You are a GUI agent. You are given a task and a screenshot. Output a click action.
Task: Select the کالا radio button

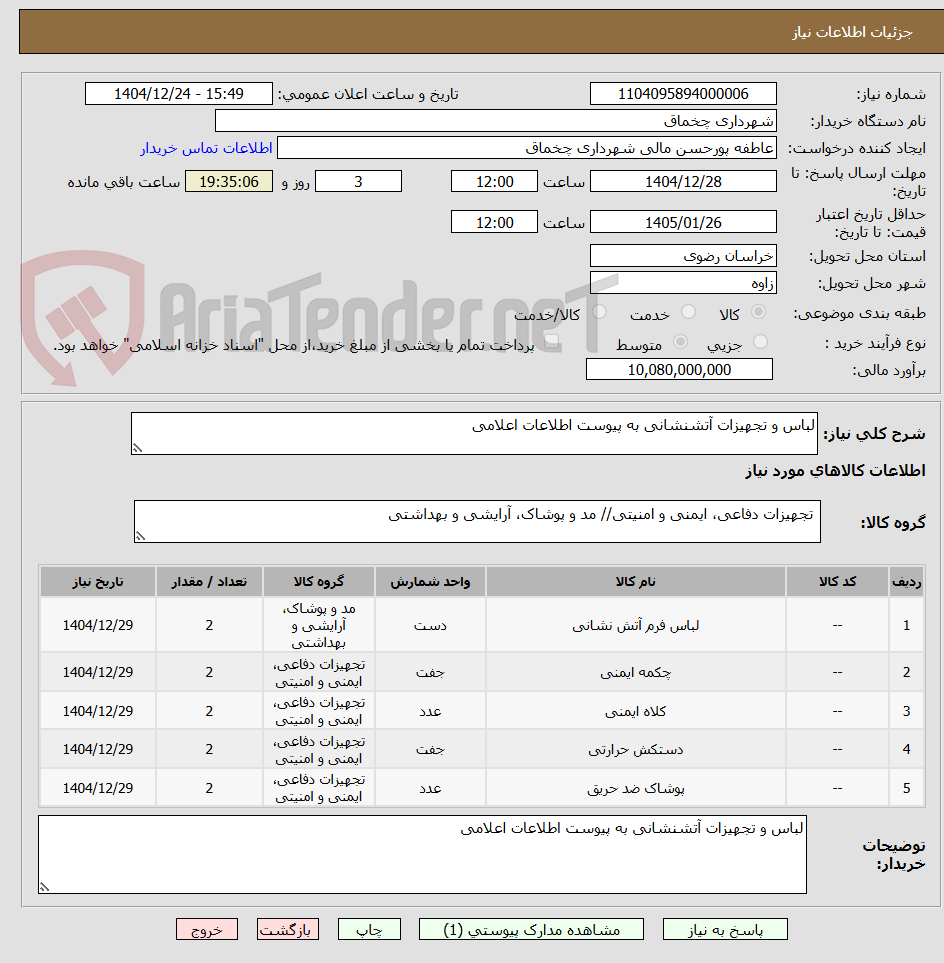[759, 312]
